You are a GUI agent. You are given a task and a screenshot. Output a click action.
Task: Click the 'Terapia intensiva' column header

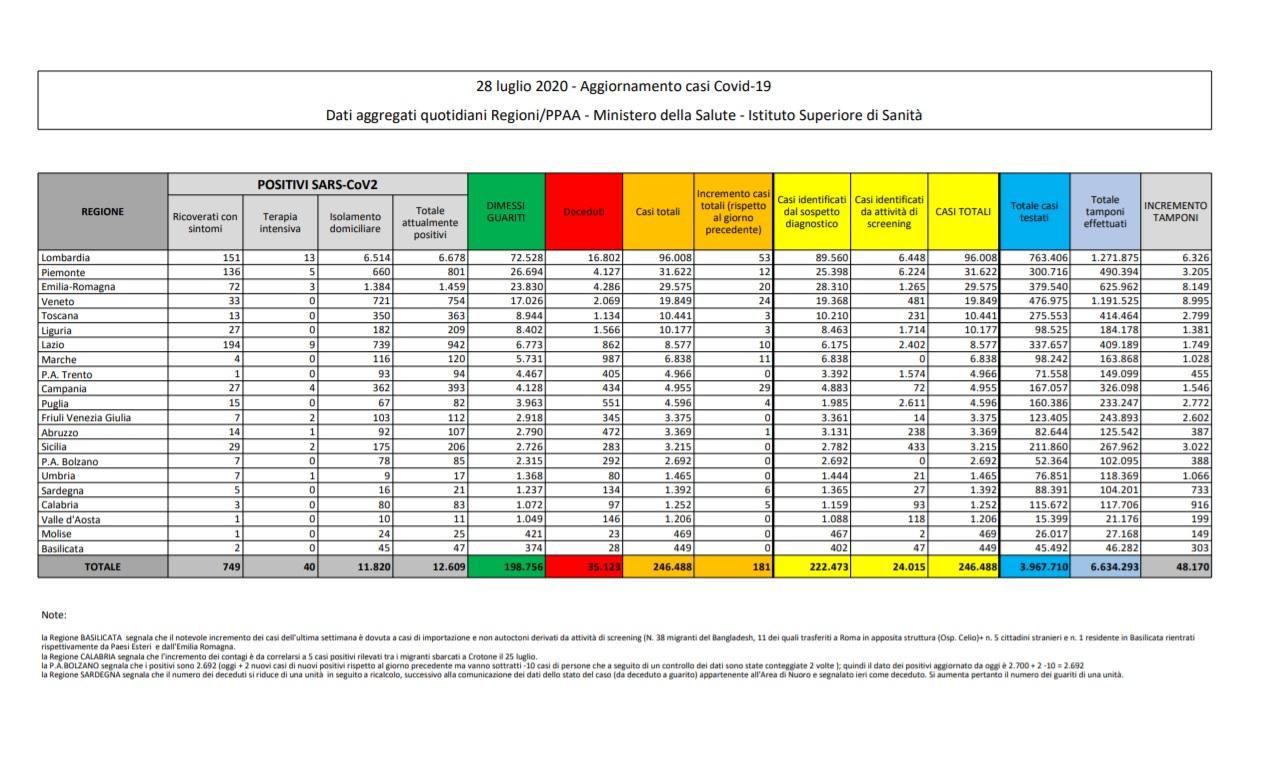(x=280, y=222)
